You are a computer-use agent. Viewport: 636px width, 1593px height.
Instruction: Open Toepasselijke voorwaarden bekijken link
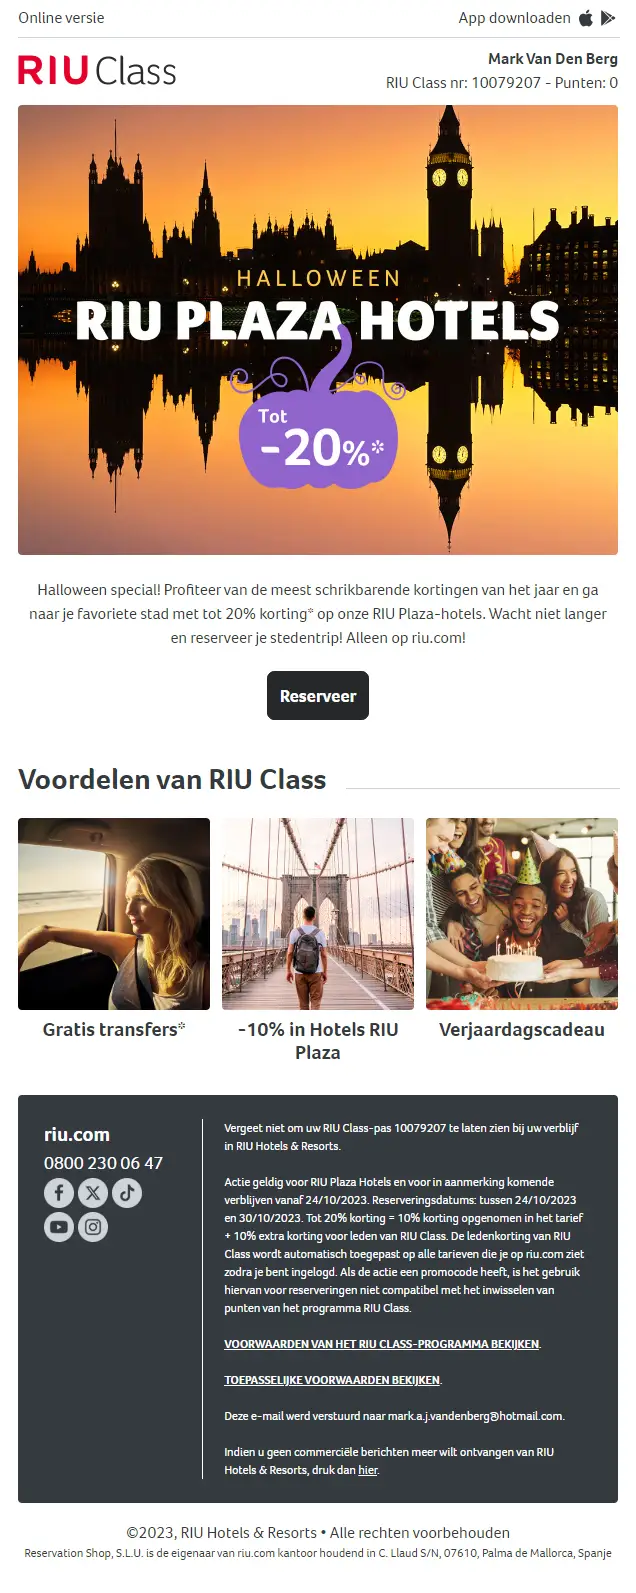(332, 1380)
